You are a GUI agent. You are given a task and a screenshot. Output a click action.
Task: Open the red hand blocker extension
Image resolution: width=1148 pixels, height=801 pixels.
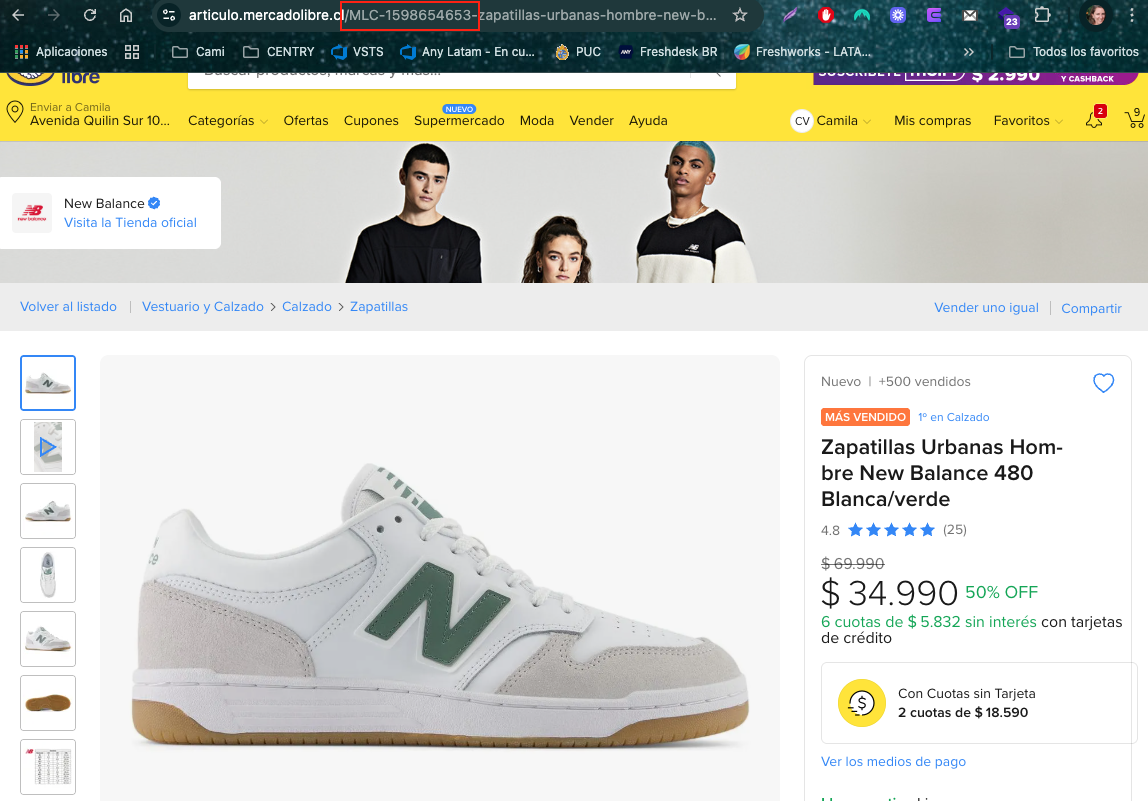pyautogui.click(x=827, y=15)
